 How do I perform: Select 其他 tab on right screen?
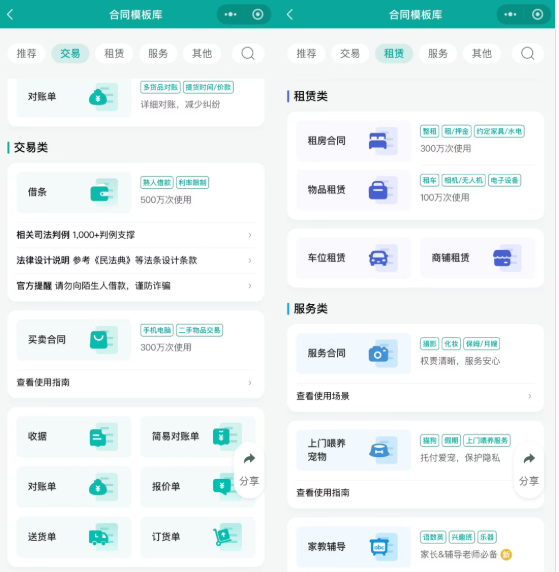click(x=482, y=54)
